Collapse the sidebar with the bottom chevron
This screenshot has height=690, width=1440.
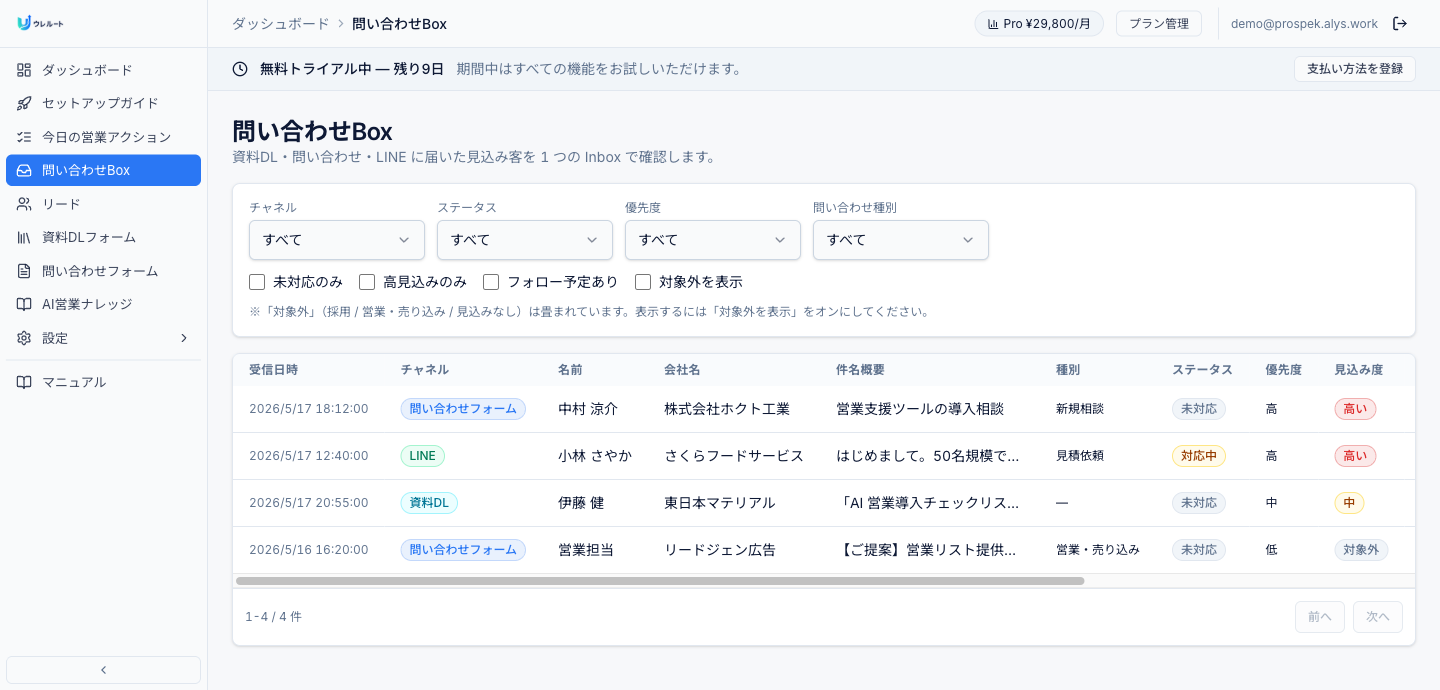[x=103, y=670]
